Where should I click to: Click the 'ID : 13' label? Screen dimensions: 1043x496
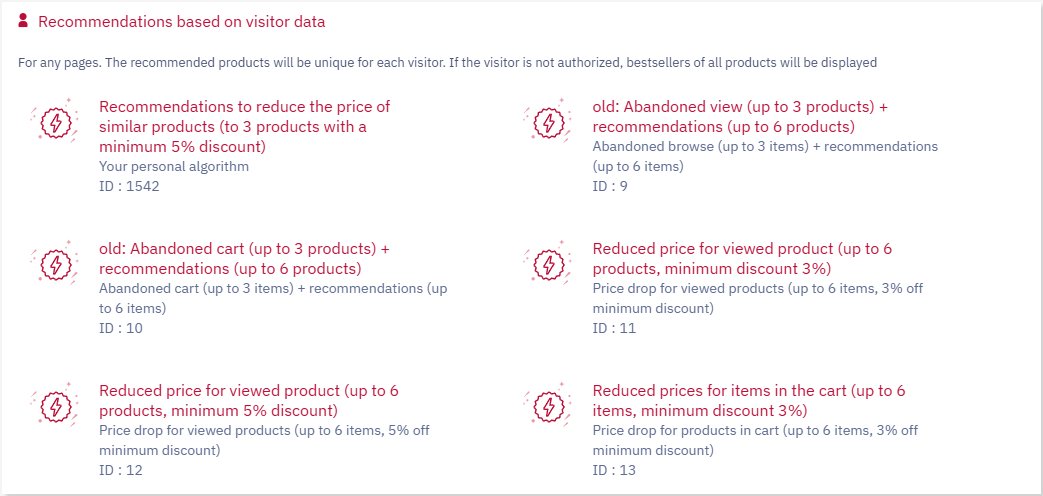(x=614, y=470)
